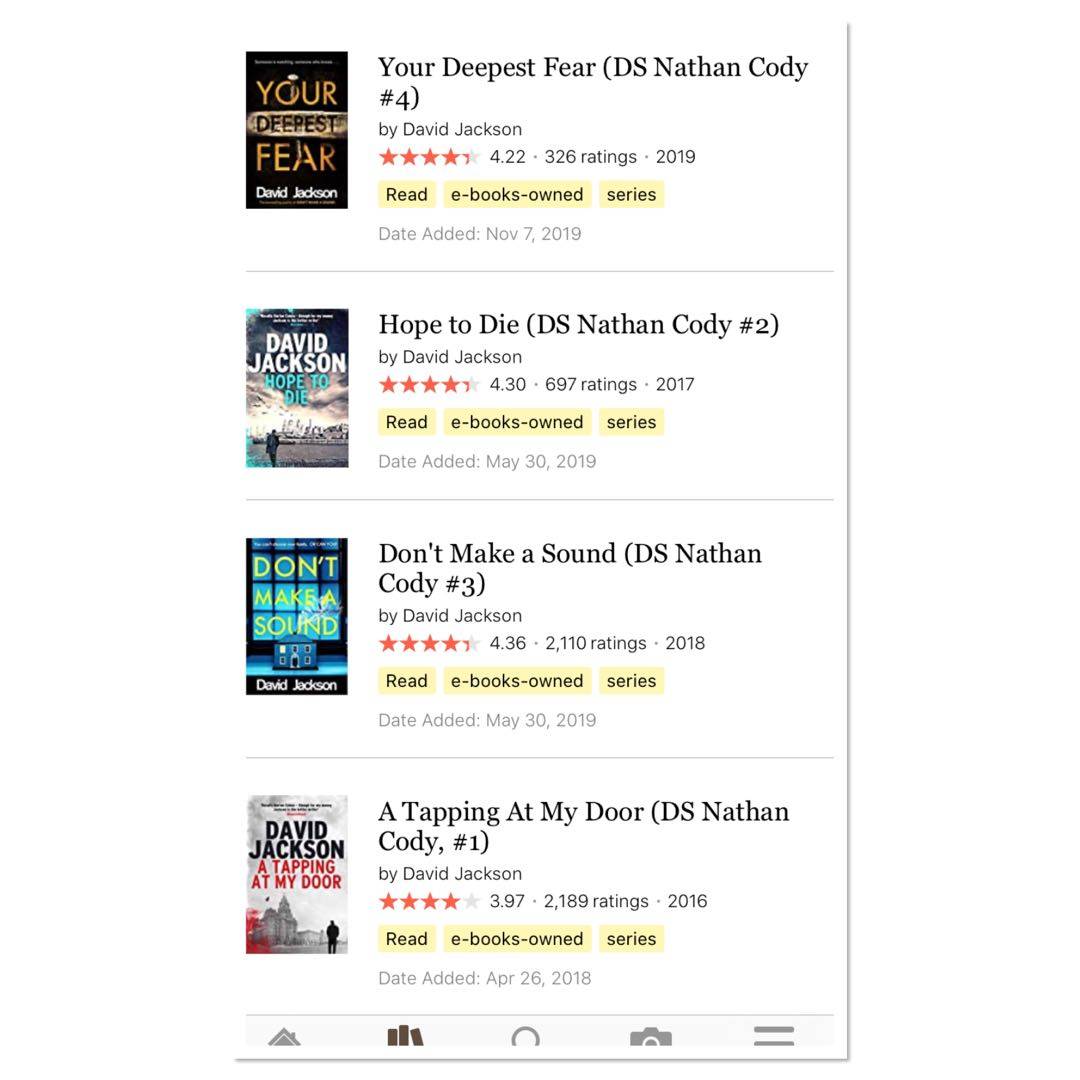The height and width of the screenshot is (1080, 1080).
Task: Tap the star rating for Hope to Die
Action: pos(428,384)
